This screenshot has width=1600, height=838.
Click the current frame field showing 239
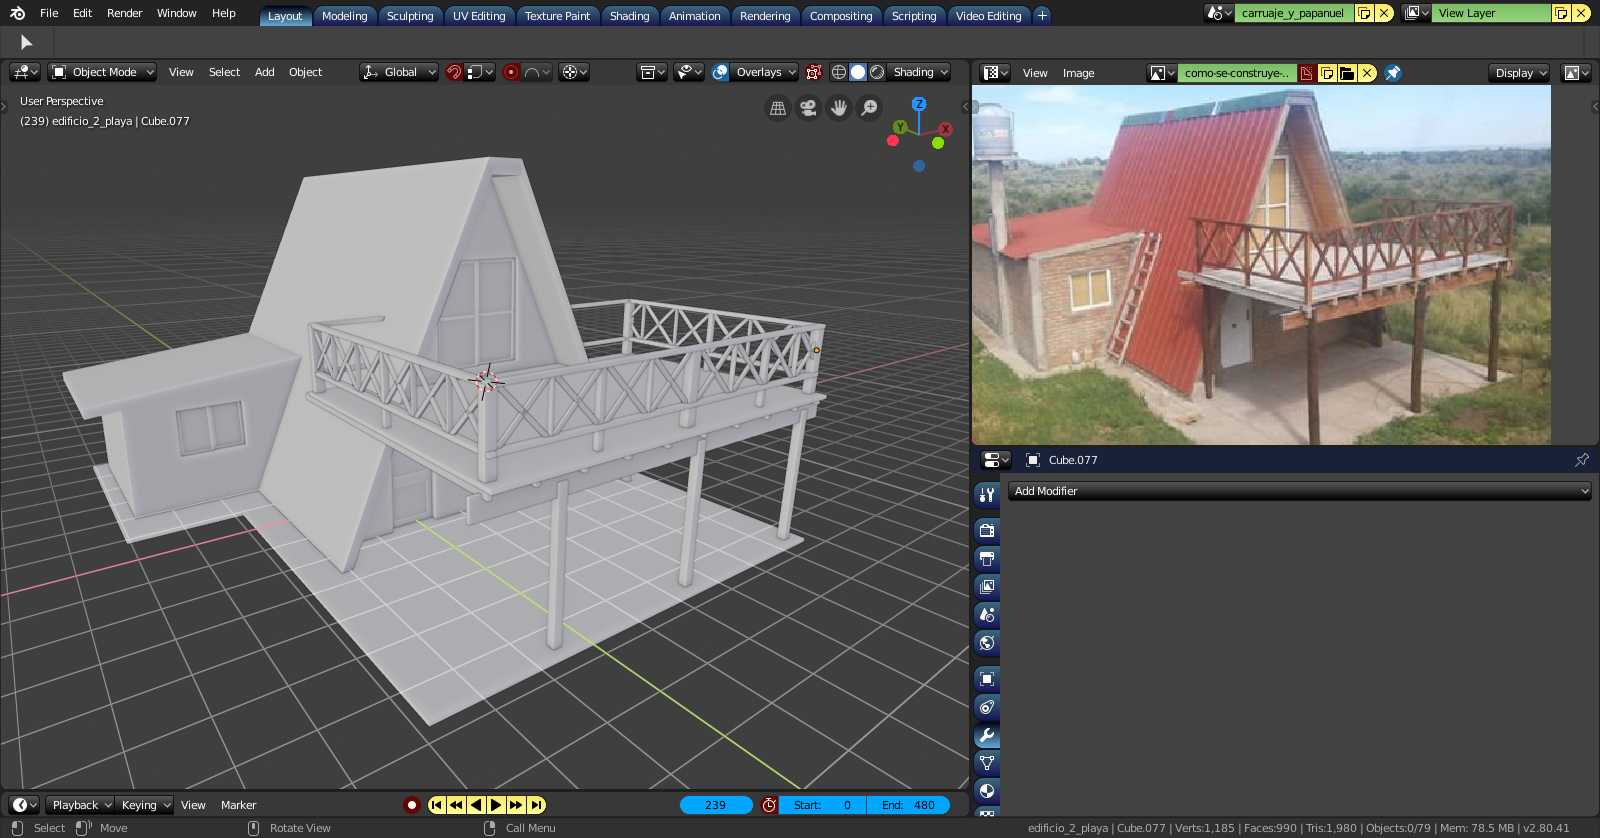coord(716,805)
